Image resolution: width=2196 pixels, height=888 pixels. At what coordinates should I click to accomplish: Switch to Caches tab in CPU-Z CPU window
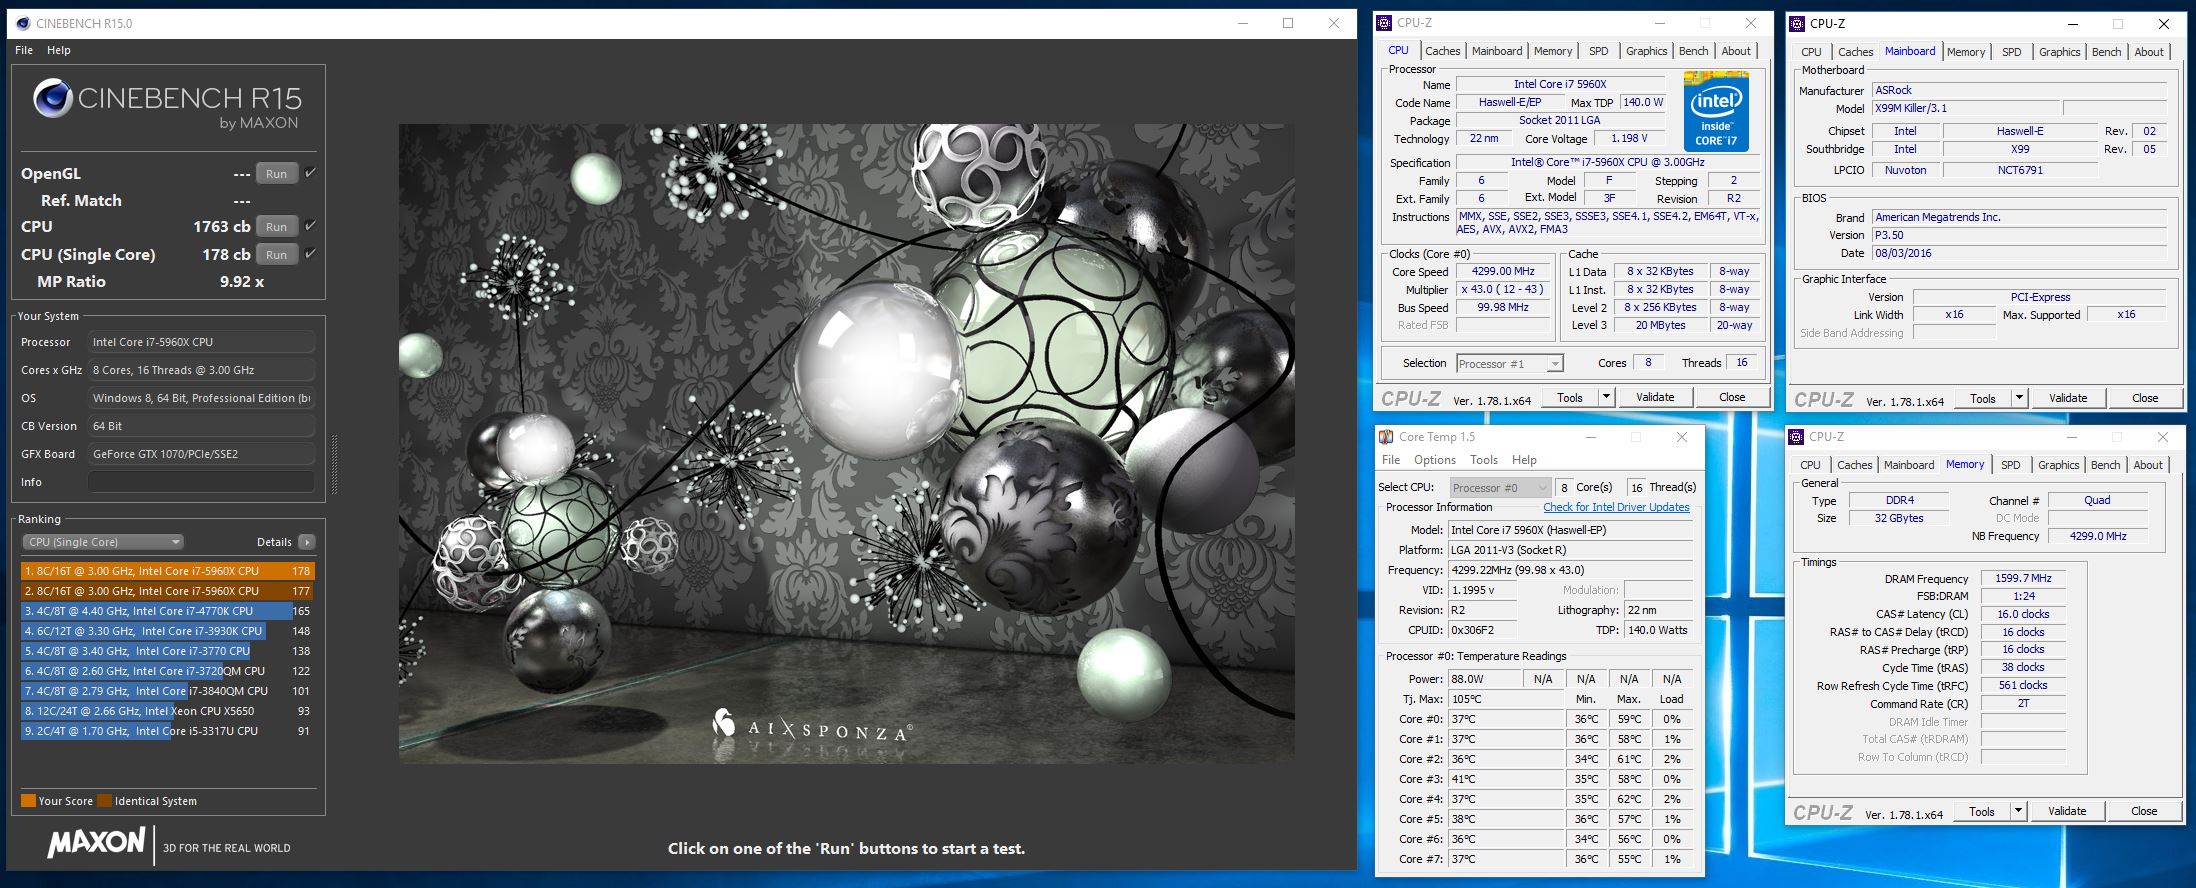[x=1442, y=51]
